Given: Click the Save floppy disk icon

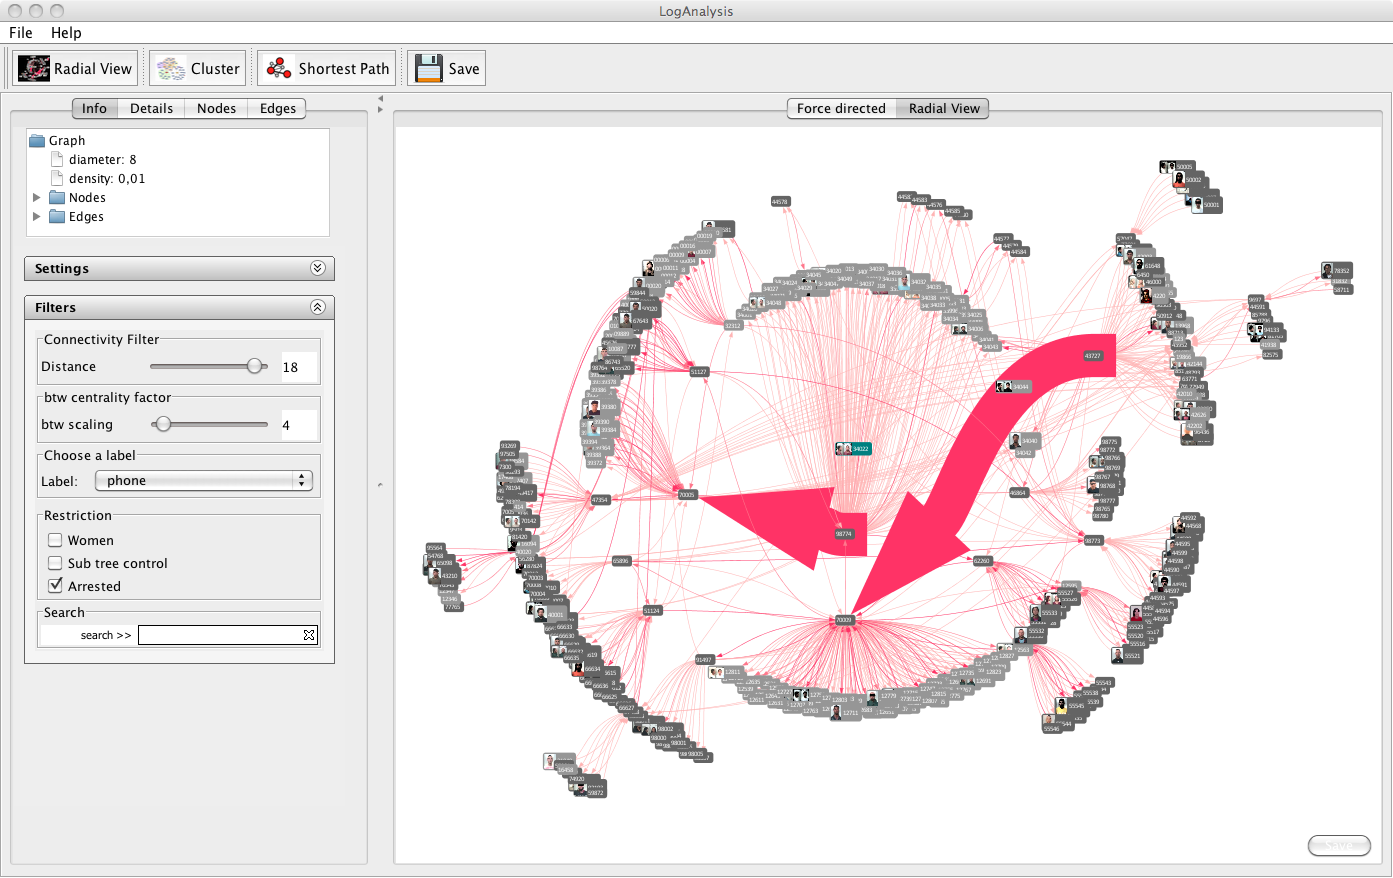Looking at the screenshot, I should tap(429, 68).
